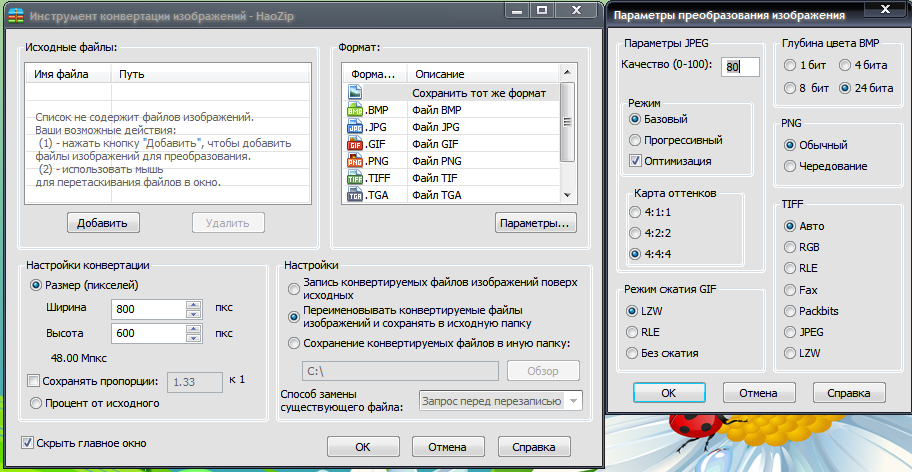Select the TIFF file format icon

pos(354,178)
